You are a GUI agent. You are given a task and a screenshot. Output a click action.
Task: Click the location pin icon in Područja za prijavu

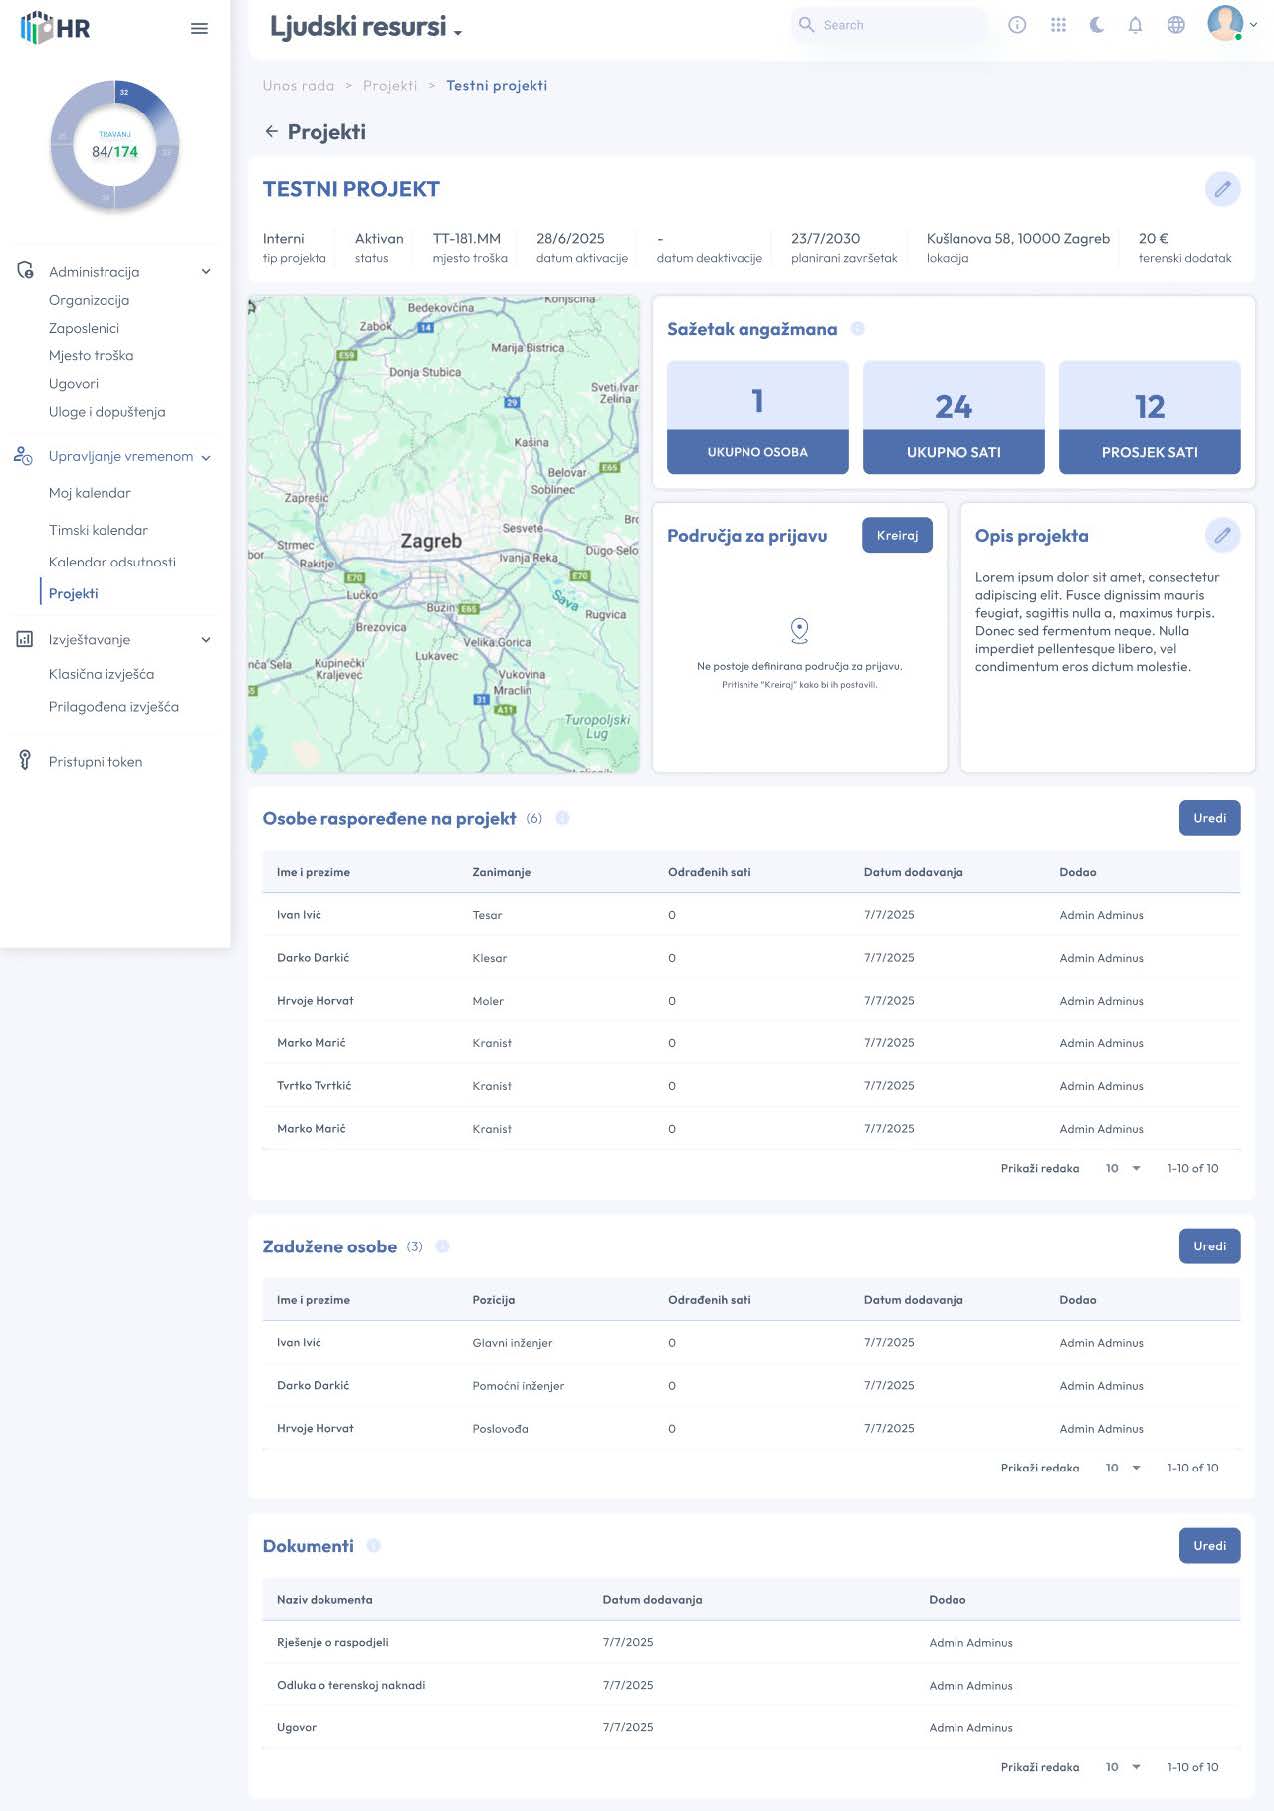[x=799, y=630]
